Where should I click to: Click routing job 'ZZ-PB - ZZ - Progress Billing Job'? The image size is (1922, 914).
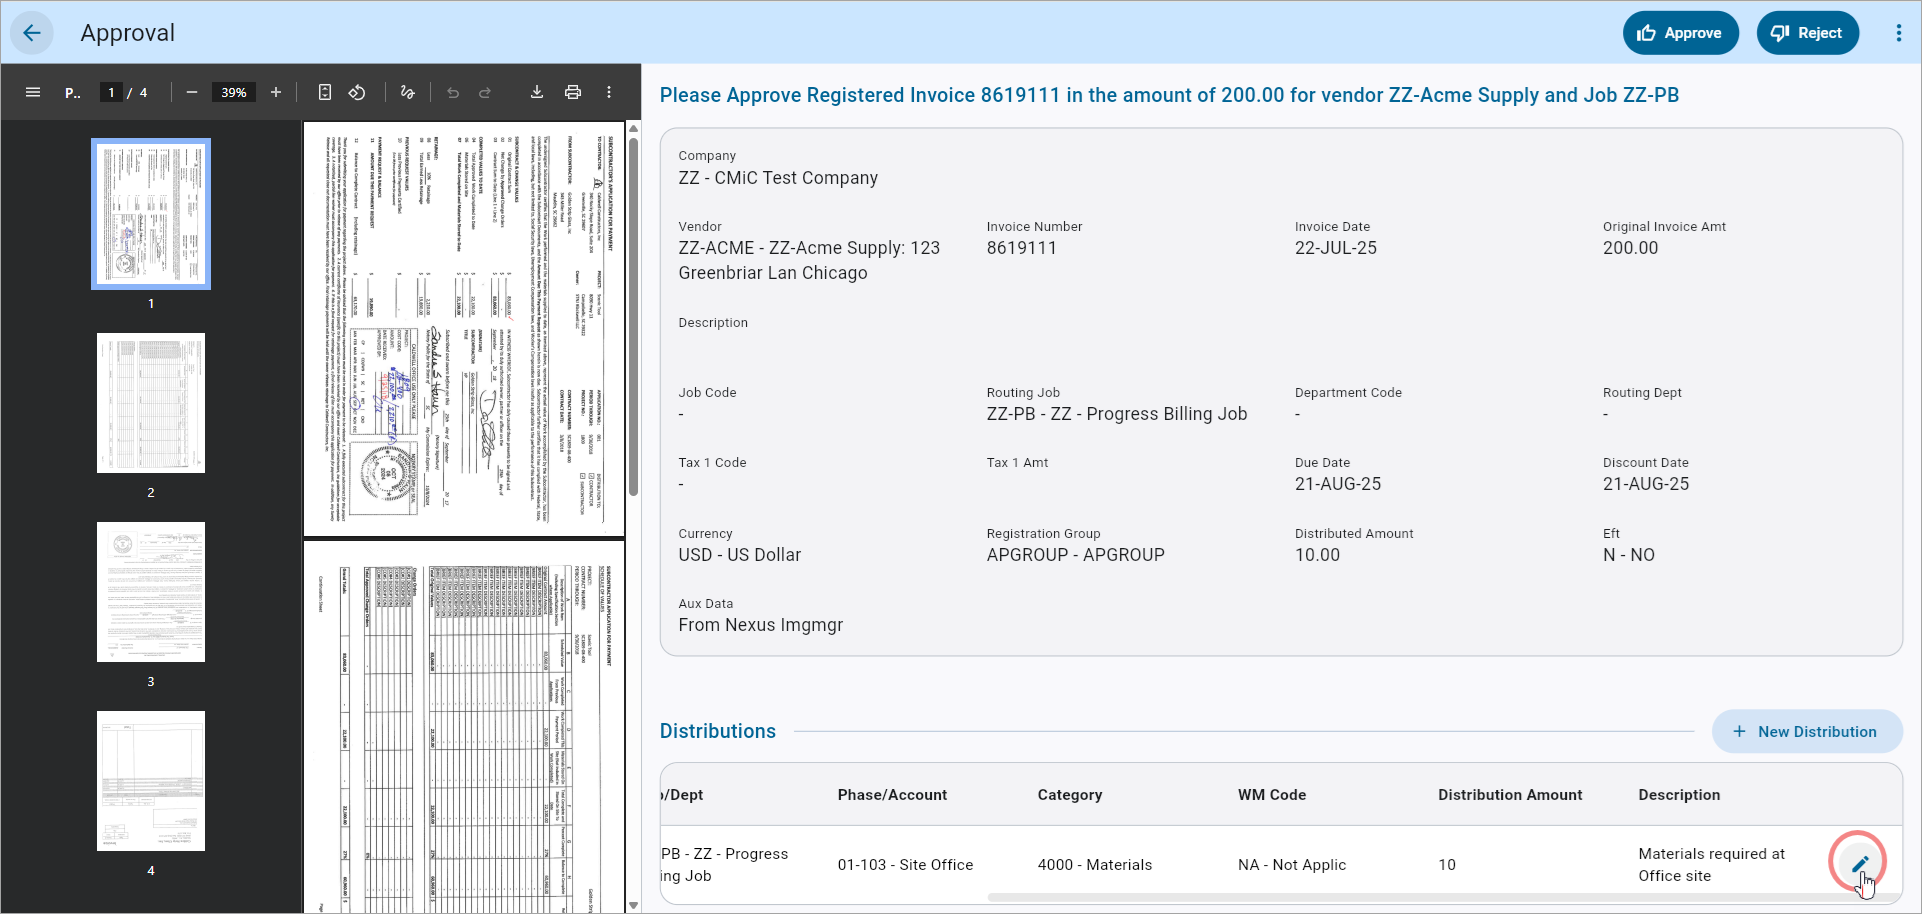tap(1116, 414)
